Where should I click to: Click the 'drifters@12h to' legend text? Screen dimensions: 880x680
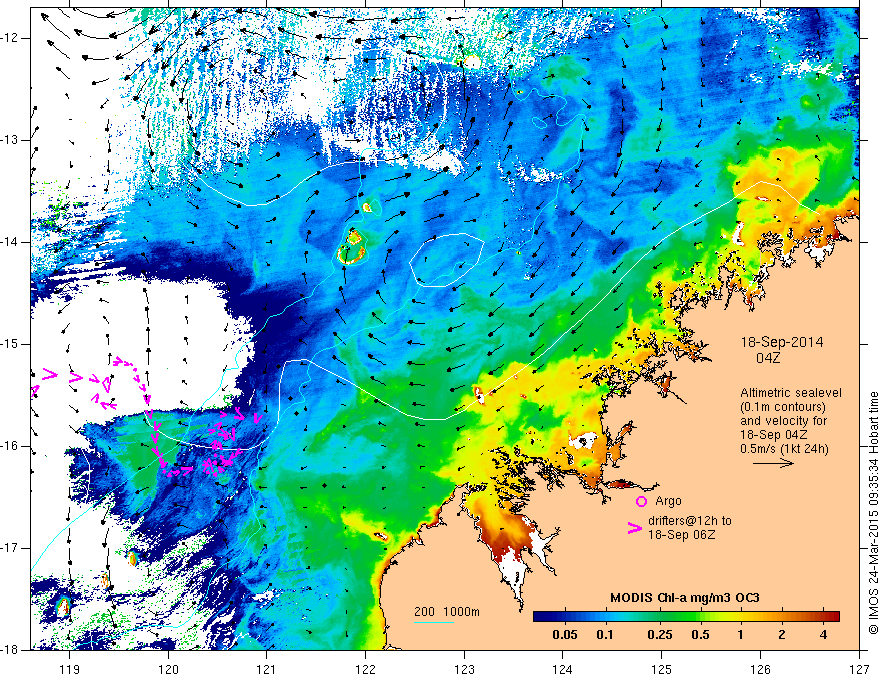[690, 521]
